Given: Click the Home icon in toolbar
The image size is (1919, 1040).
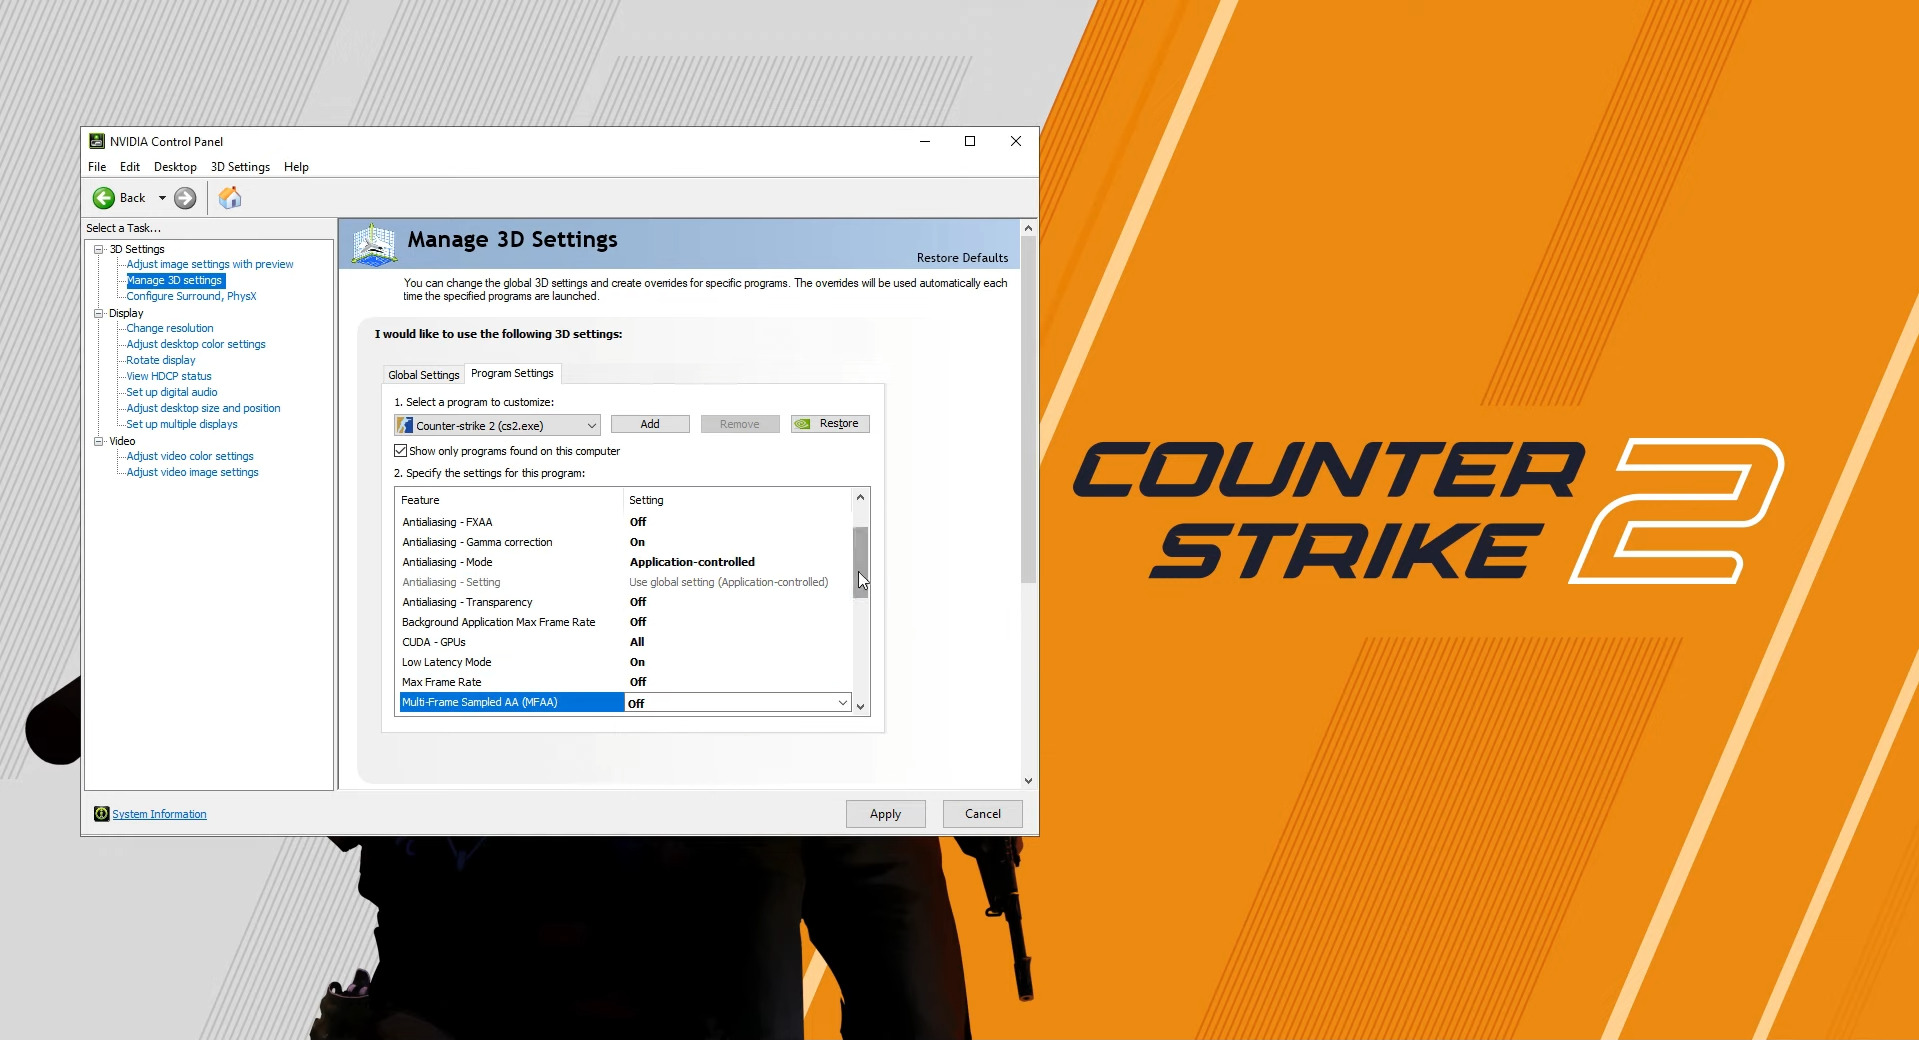Looking at the screenshot, I should 230,198.
